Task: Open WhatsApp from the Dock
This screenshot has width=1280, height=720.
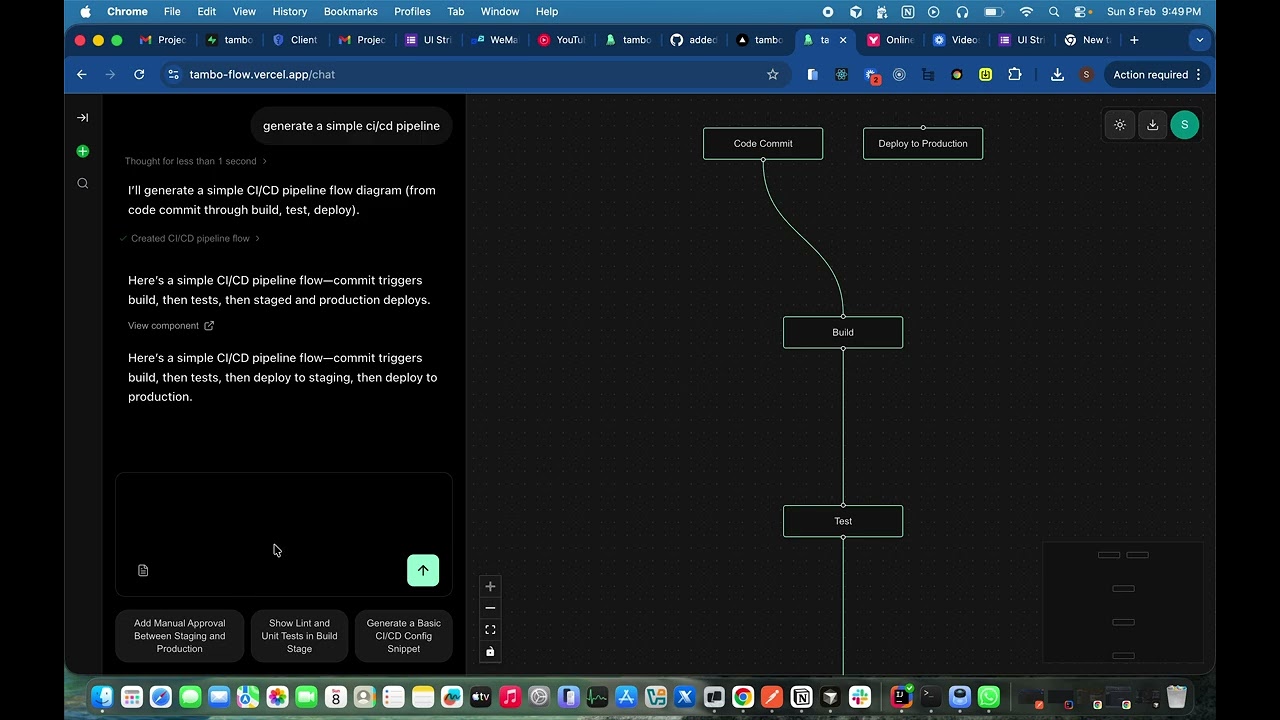Action: coord(988,697)
